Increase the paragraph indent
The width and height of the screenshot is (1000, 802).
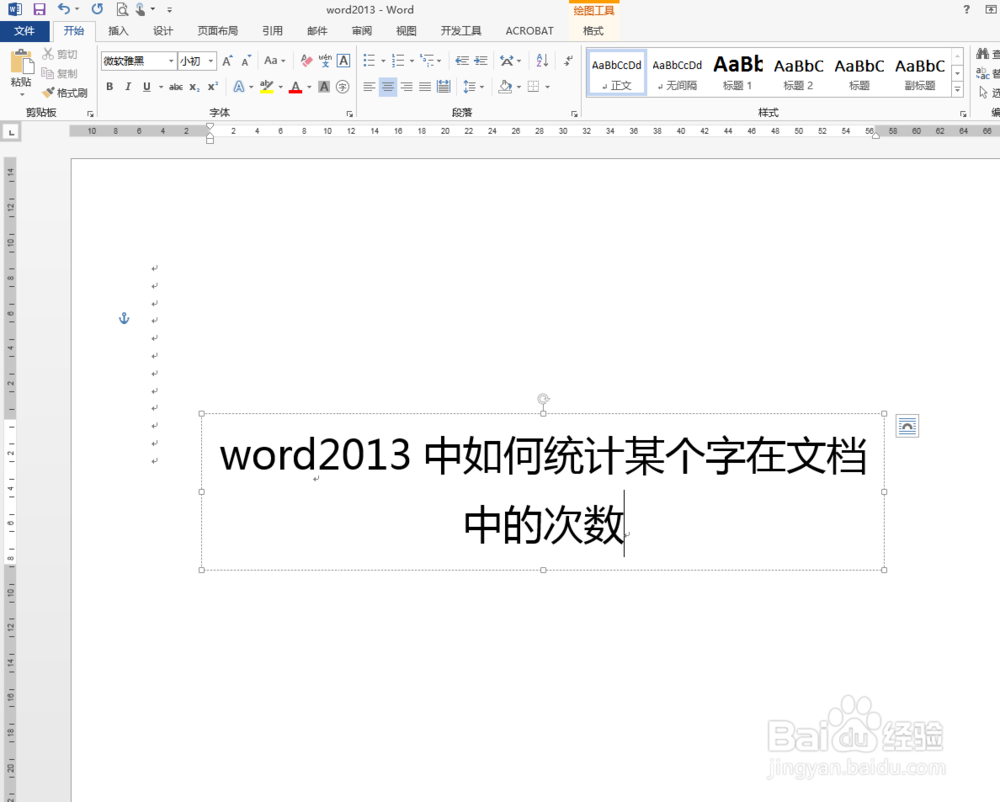481,61
